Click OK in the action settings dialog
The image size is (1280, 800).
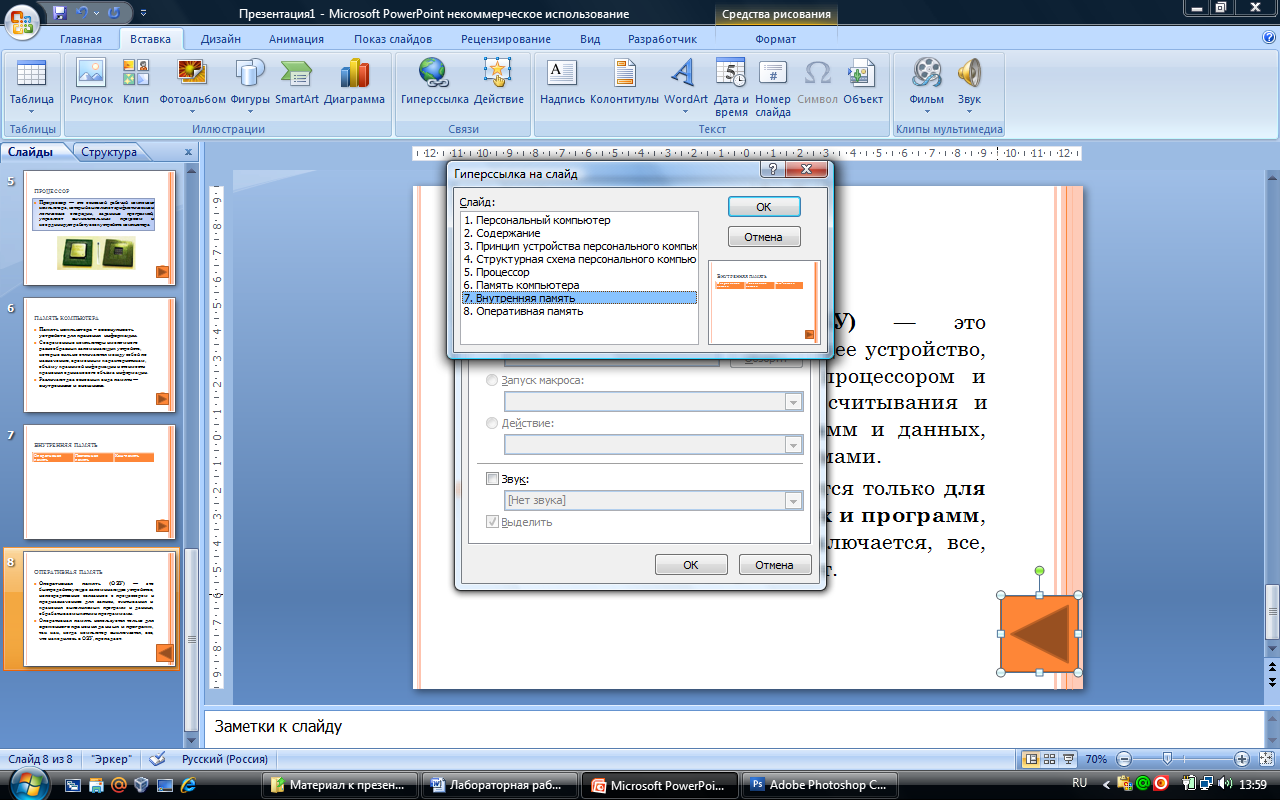pyautogui.click(x=691, y=565)
